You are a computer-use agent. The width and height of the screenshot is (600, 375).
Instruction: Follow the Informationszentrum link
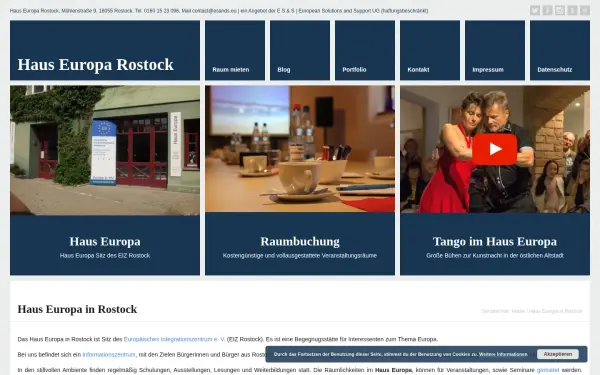click(x=109, y=355)
